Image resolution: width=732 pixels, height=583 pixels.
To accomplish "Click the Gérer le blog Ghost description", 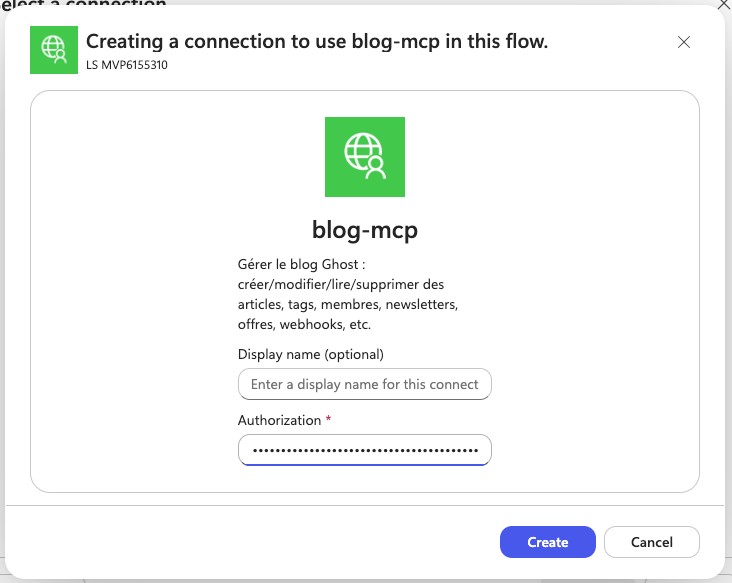I will pos(348,294).
